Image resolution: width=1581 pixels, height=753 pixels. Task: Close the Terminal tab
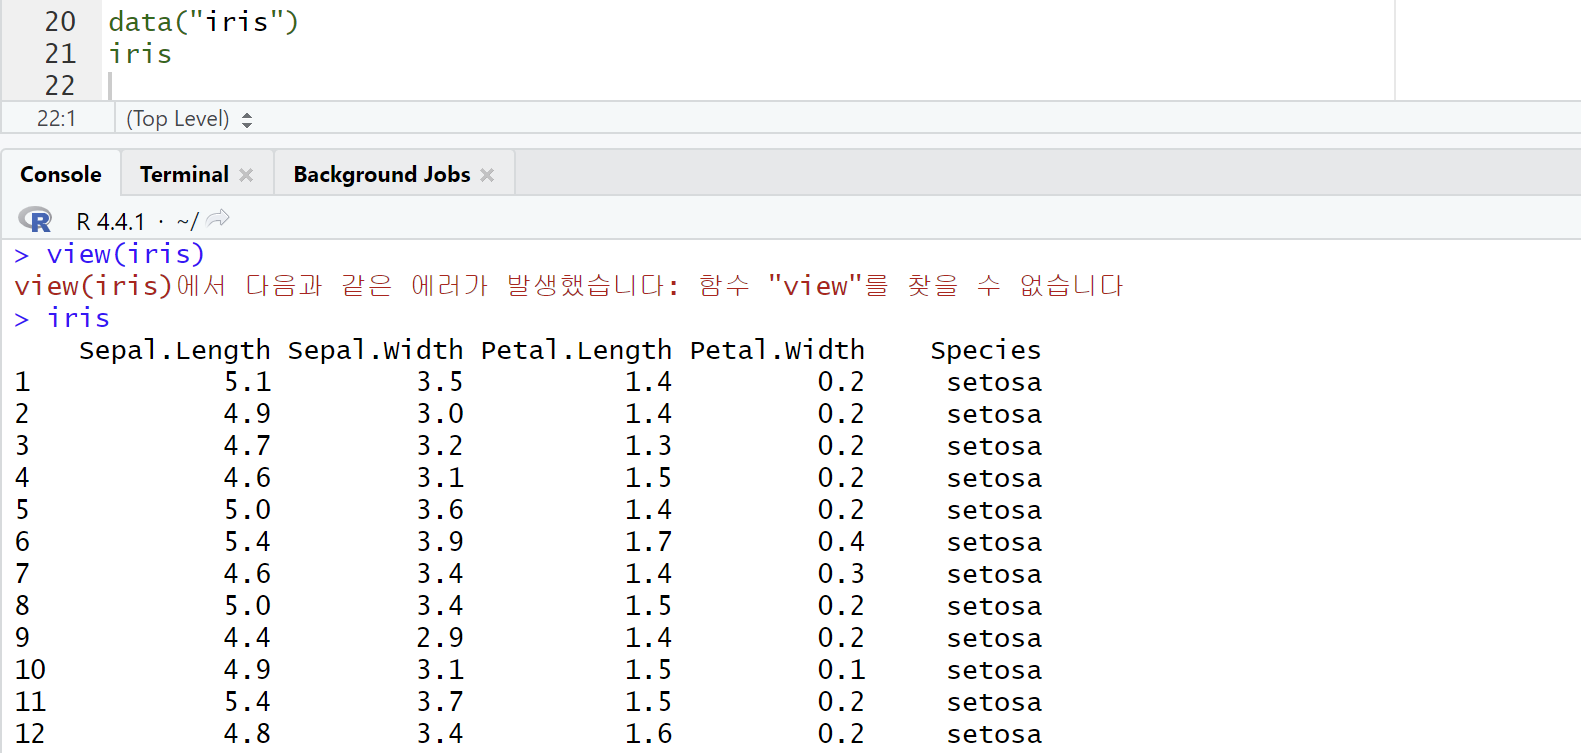point(246,175)
